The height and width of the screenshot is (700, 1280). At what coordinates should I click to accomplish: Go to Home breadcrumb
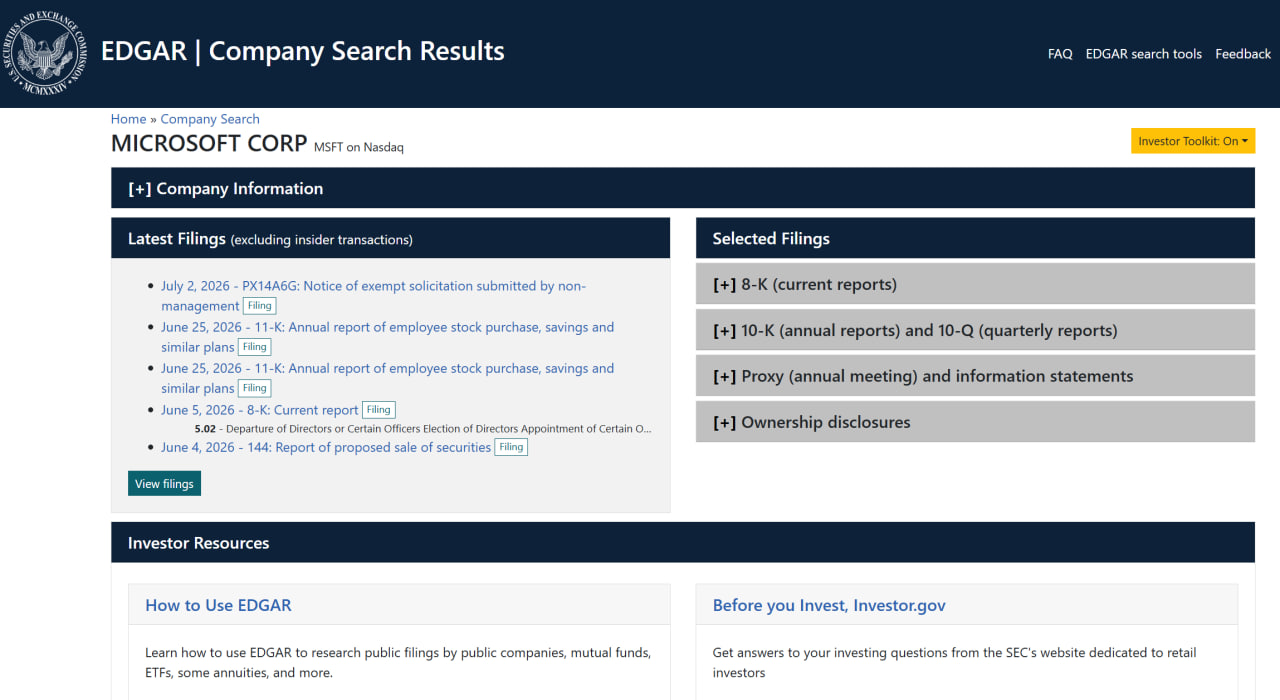128,119
